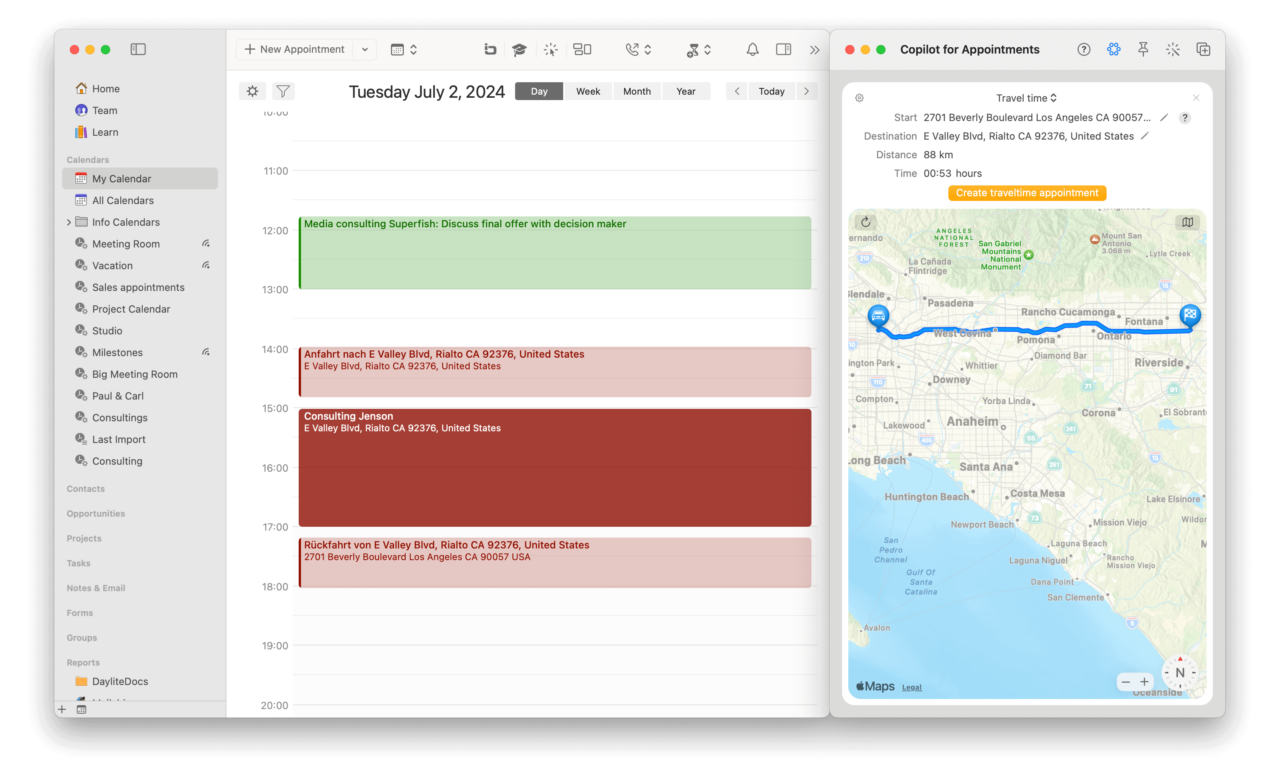Click the graduation cap Learn icon in toolbar
Screen dimensions: 1280x775
pyautogui.click(x=519, y=48)
